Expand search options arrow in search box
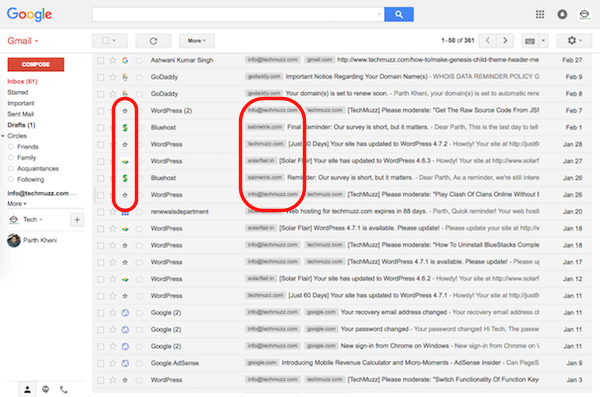The width and height of the screenshot is (600, 397). point(379,15)
